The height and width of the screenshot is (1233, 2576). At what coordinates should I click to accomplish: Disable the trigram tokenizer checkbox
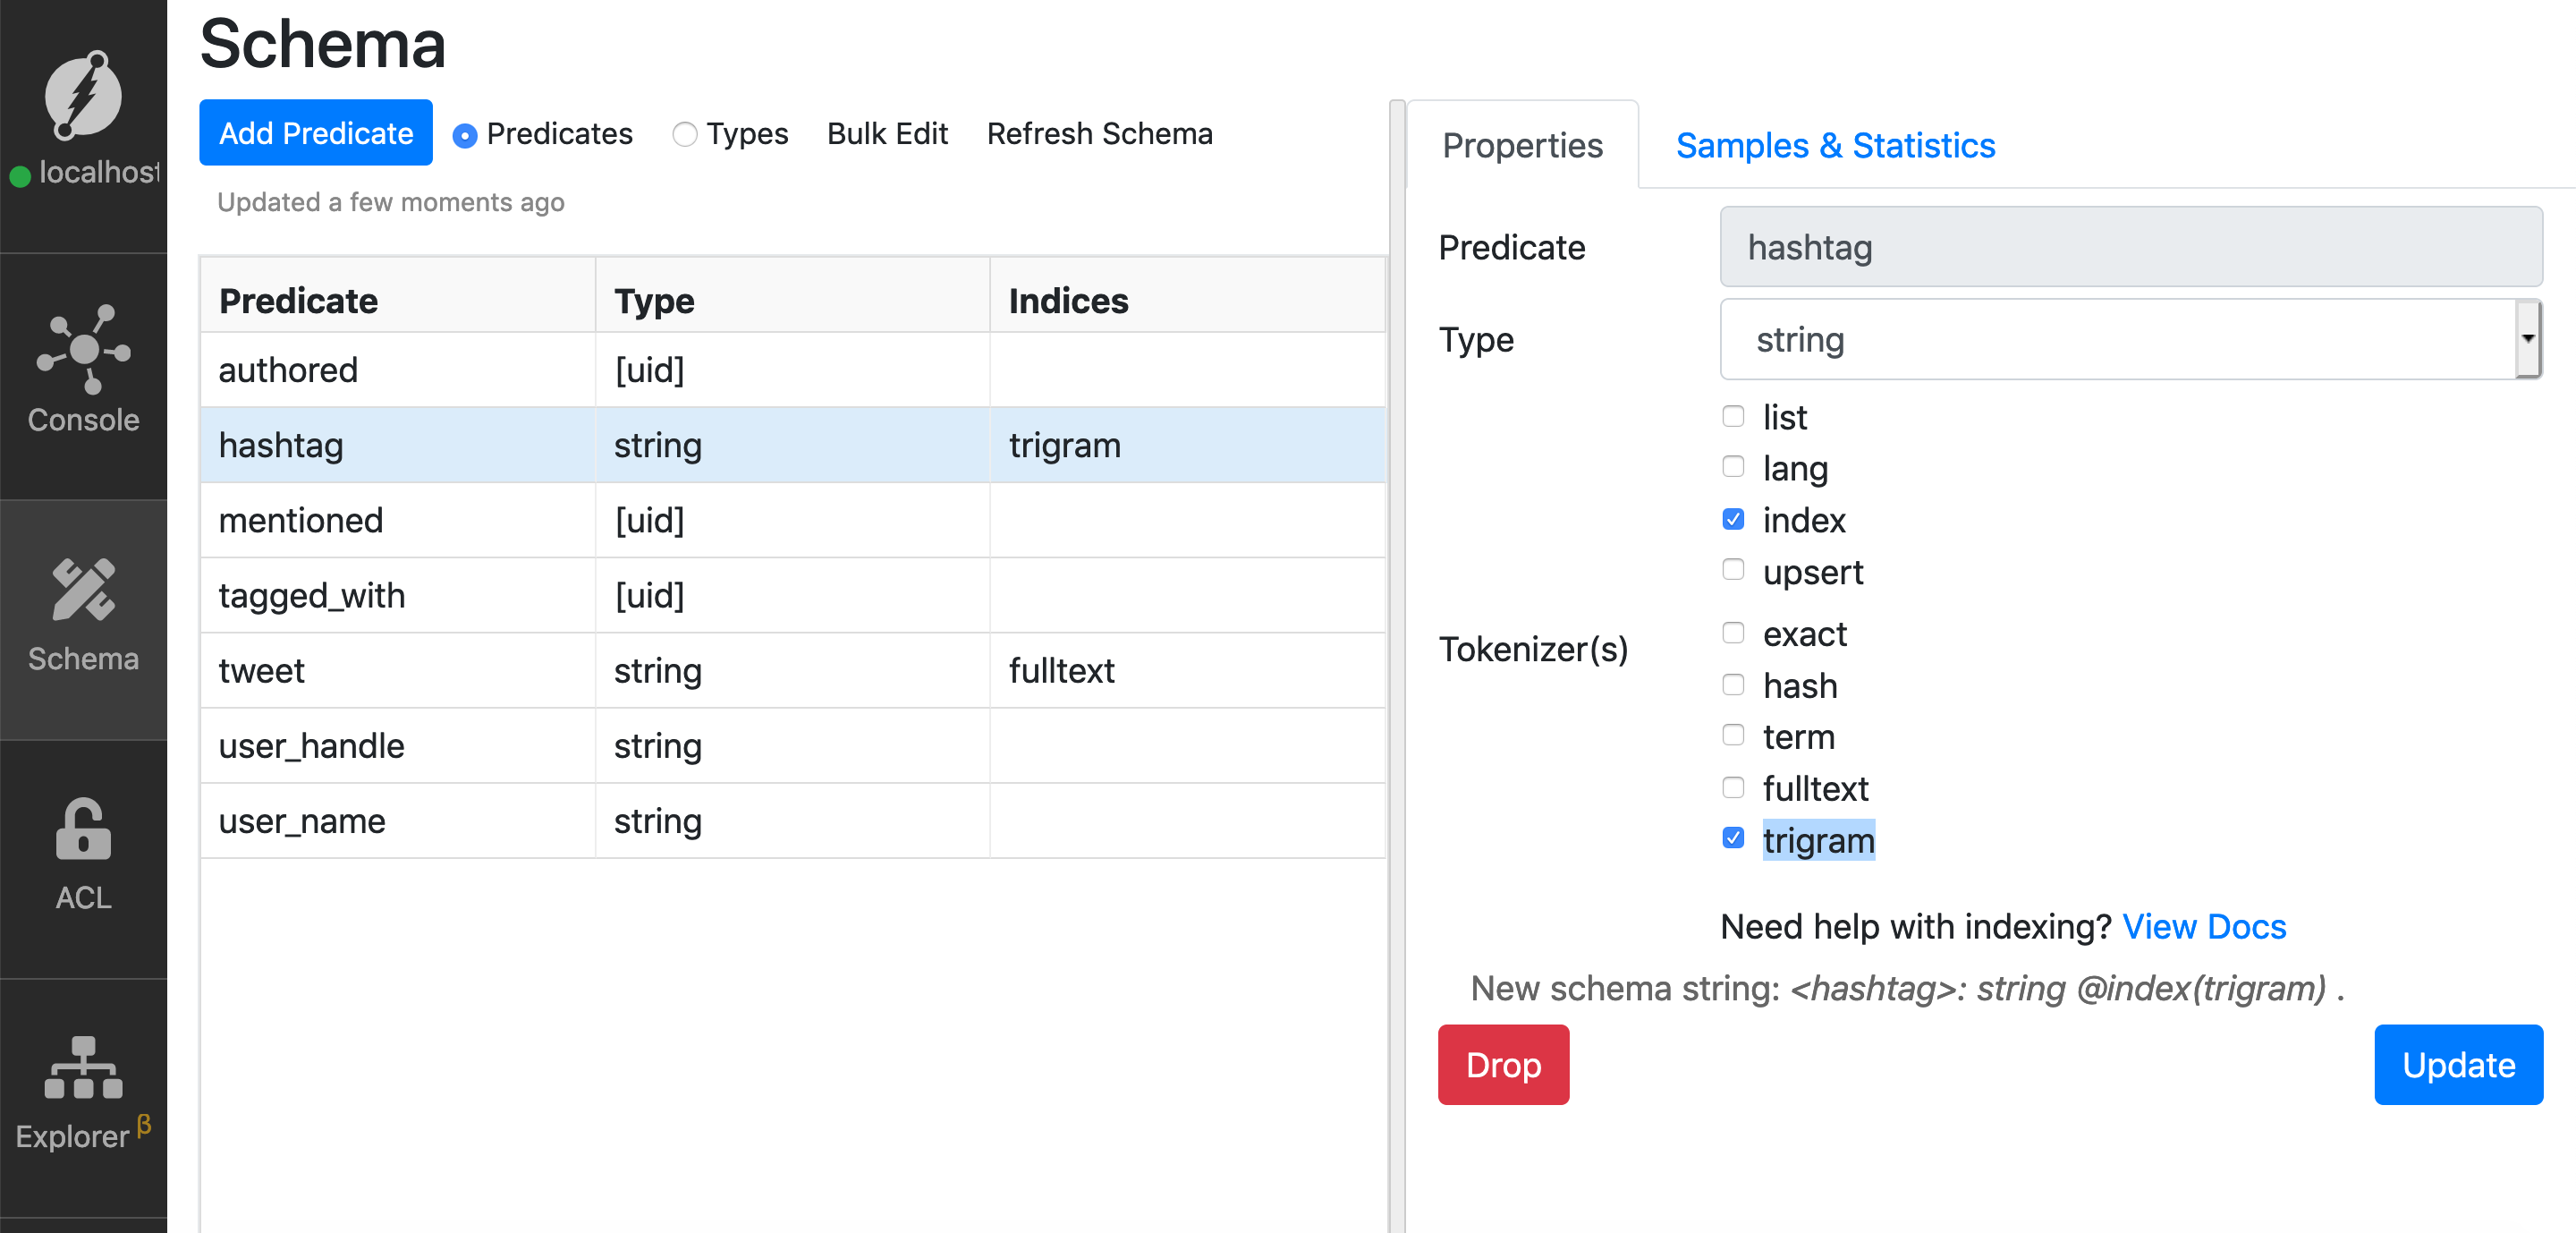click(1733, 838)
